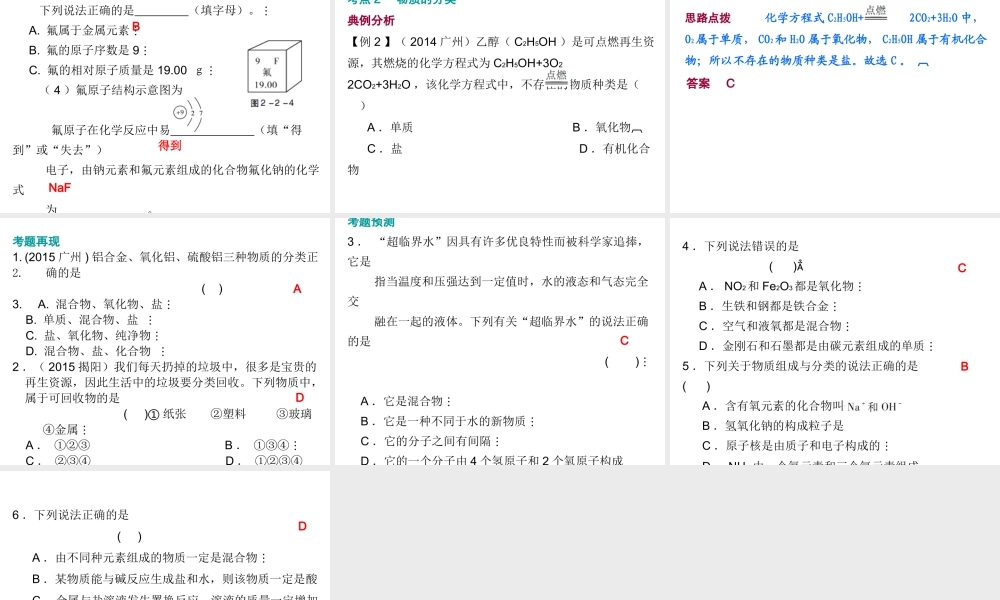Click question '5. 下列关于物质组成与分类的说法正确的是'
The image size is (1000, 600).
tap(800, 366)
